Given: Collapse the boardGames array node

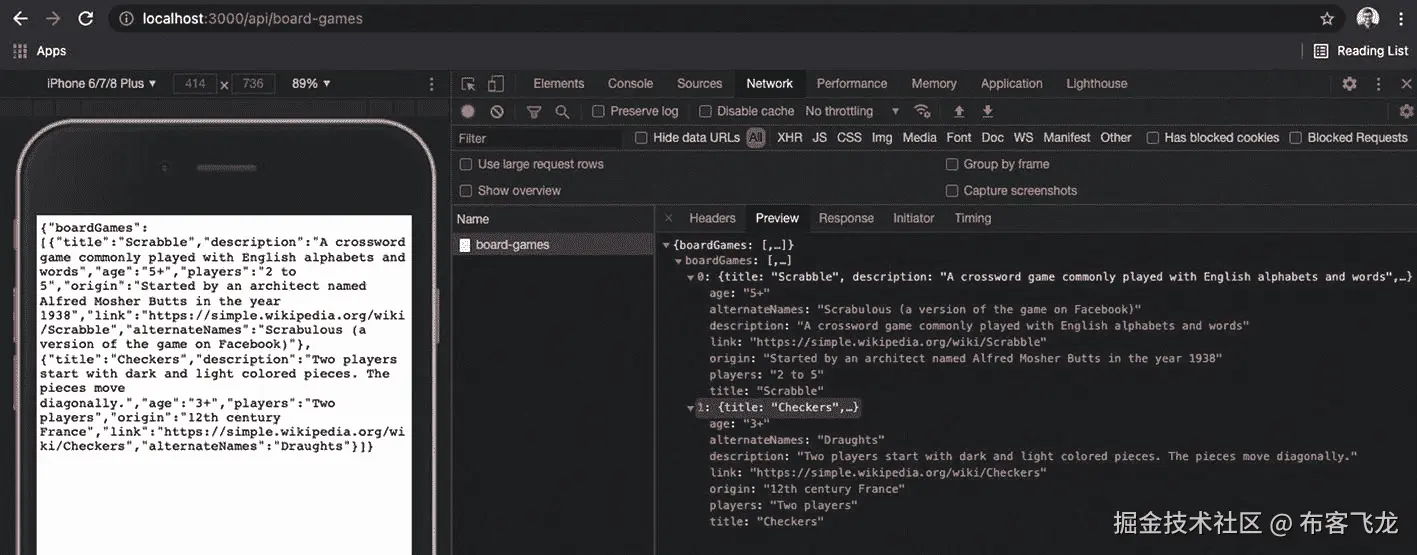Looking at the screenshot, I should (677, 261).
